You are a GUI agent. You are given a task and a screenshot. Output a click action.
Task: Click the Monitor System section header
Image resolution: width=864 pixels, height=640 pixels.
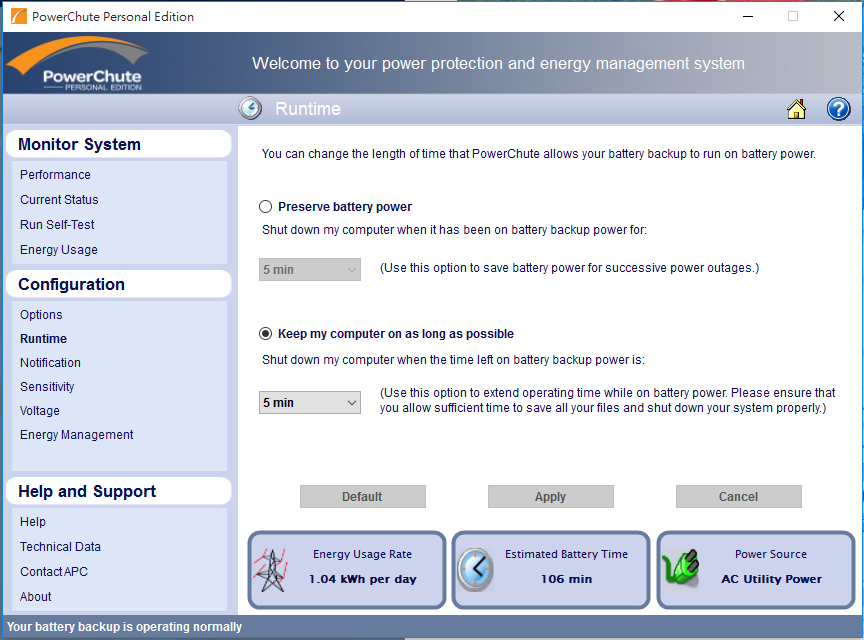(x=118, y=144)
